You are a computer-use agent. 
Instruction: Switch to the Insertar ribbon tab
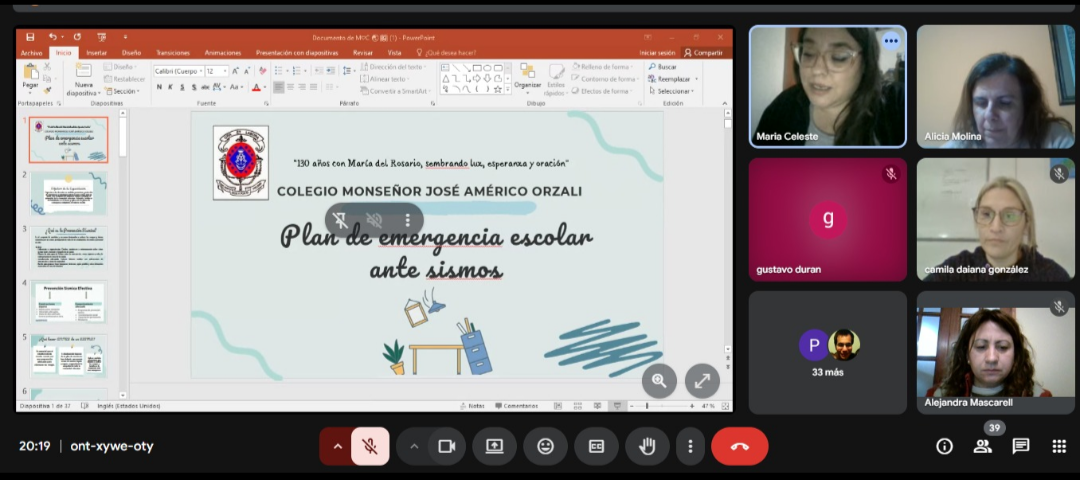click(x=96, y=53)
